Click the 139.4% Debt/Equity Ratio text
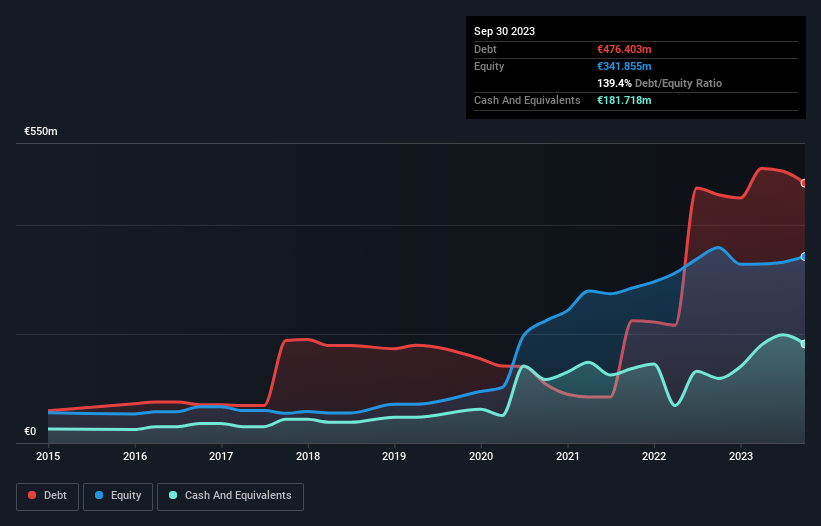The height and width of the screenshot is (526, 821). click(x=659, y=83)
